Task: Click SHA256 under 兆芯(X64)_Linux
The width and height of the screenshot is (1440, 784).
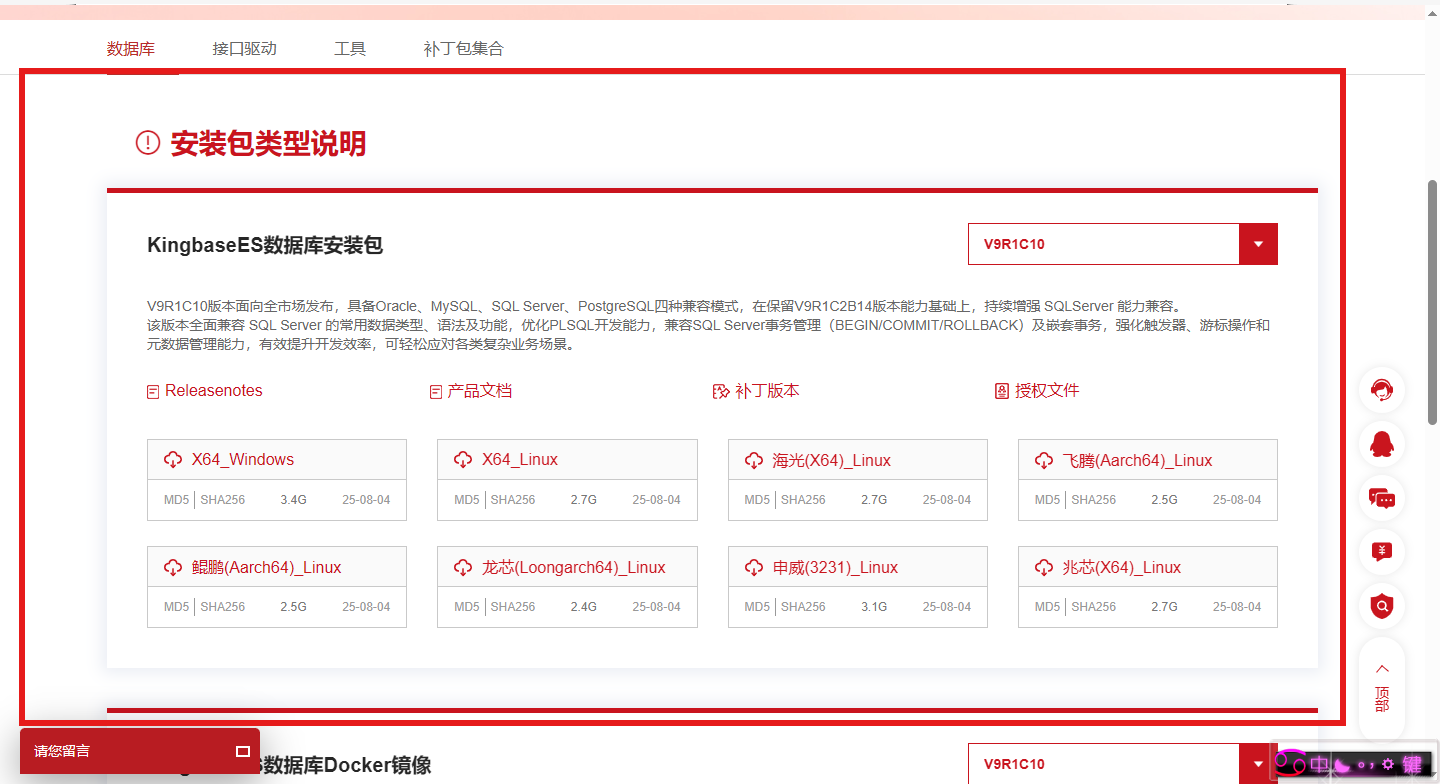Action: [x=1094, y=606]
